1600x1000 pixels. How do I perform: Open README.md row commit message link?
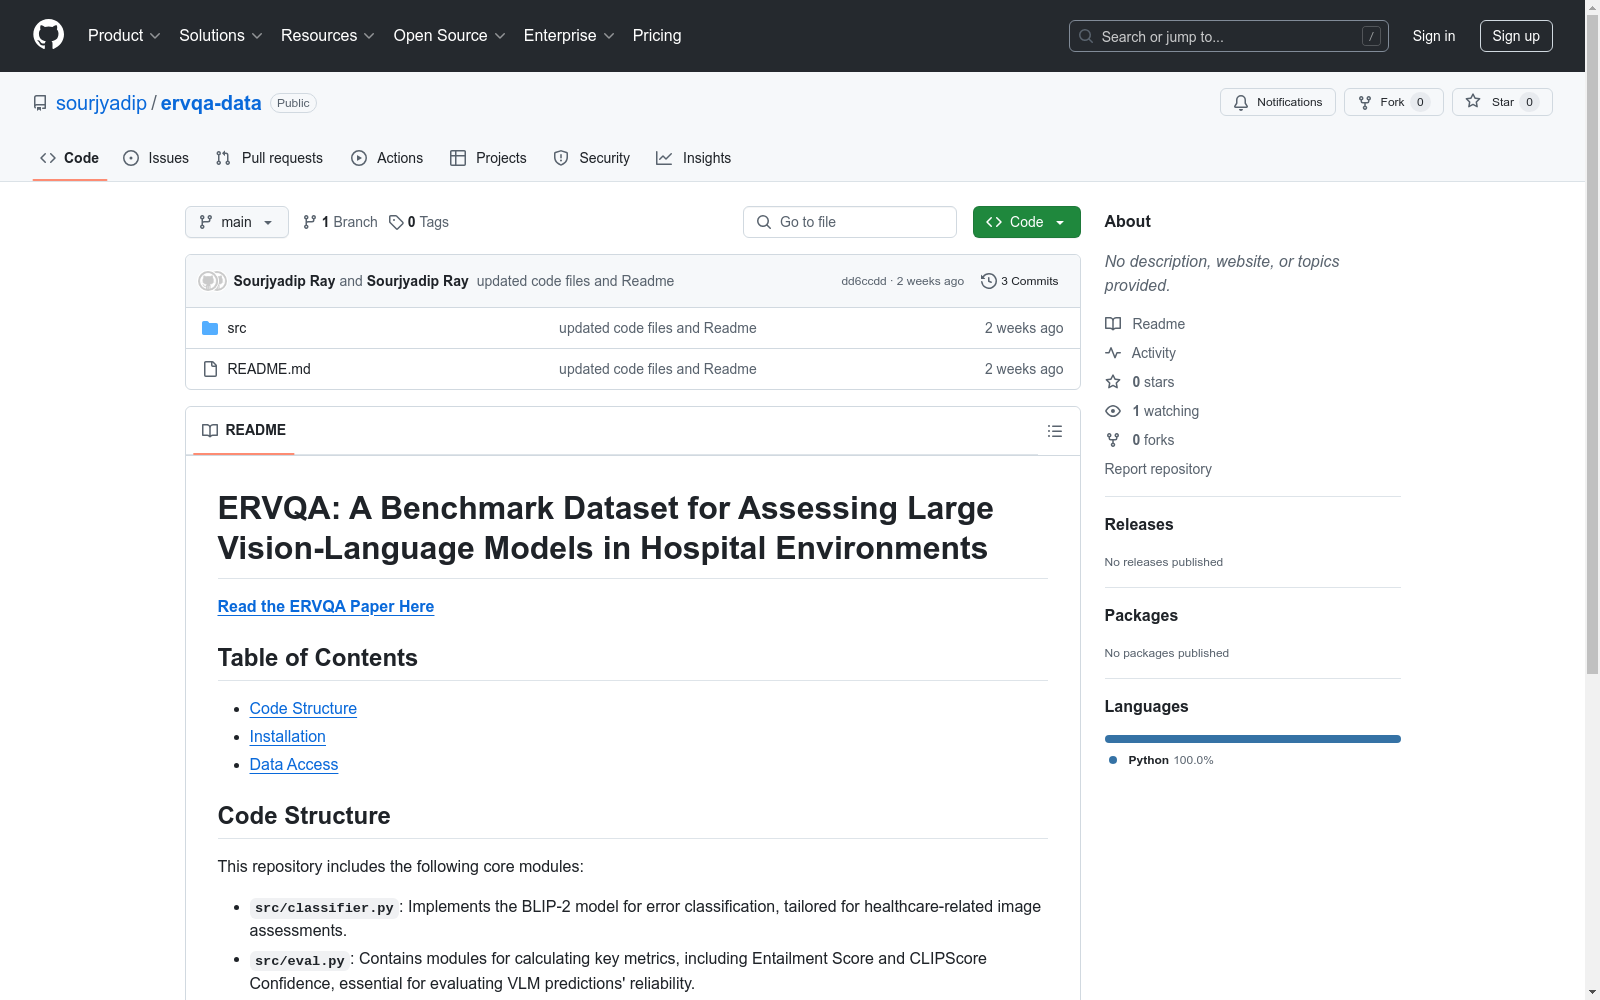click(x=658, y=369)
